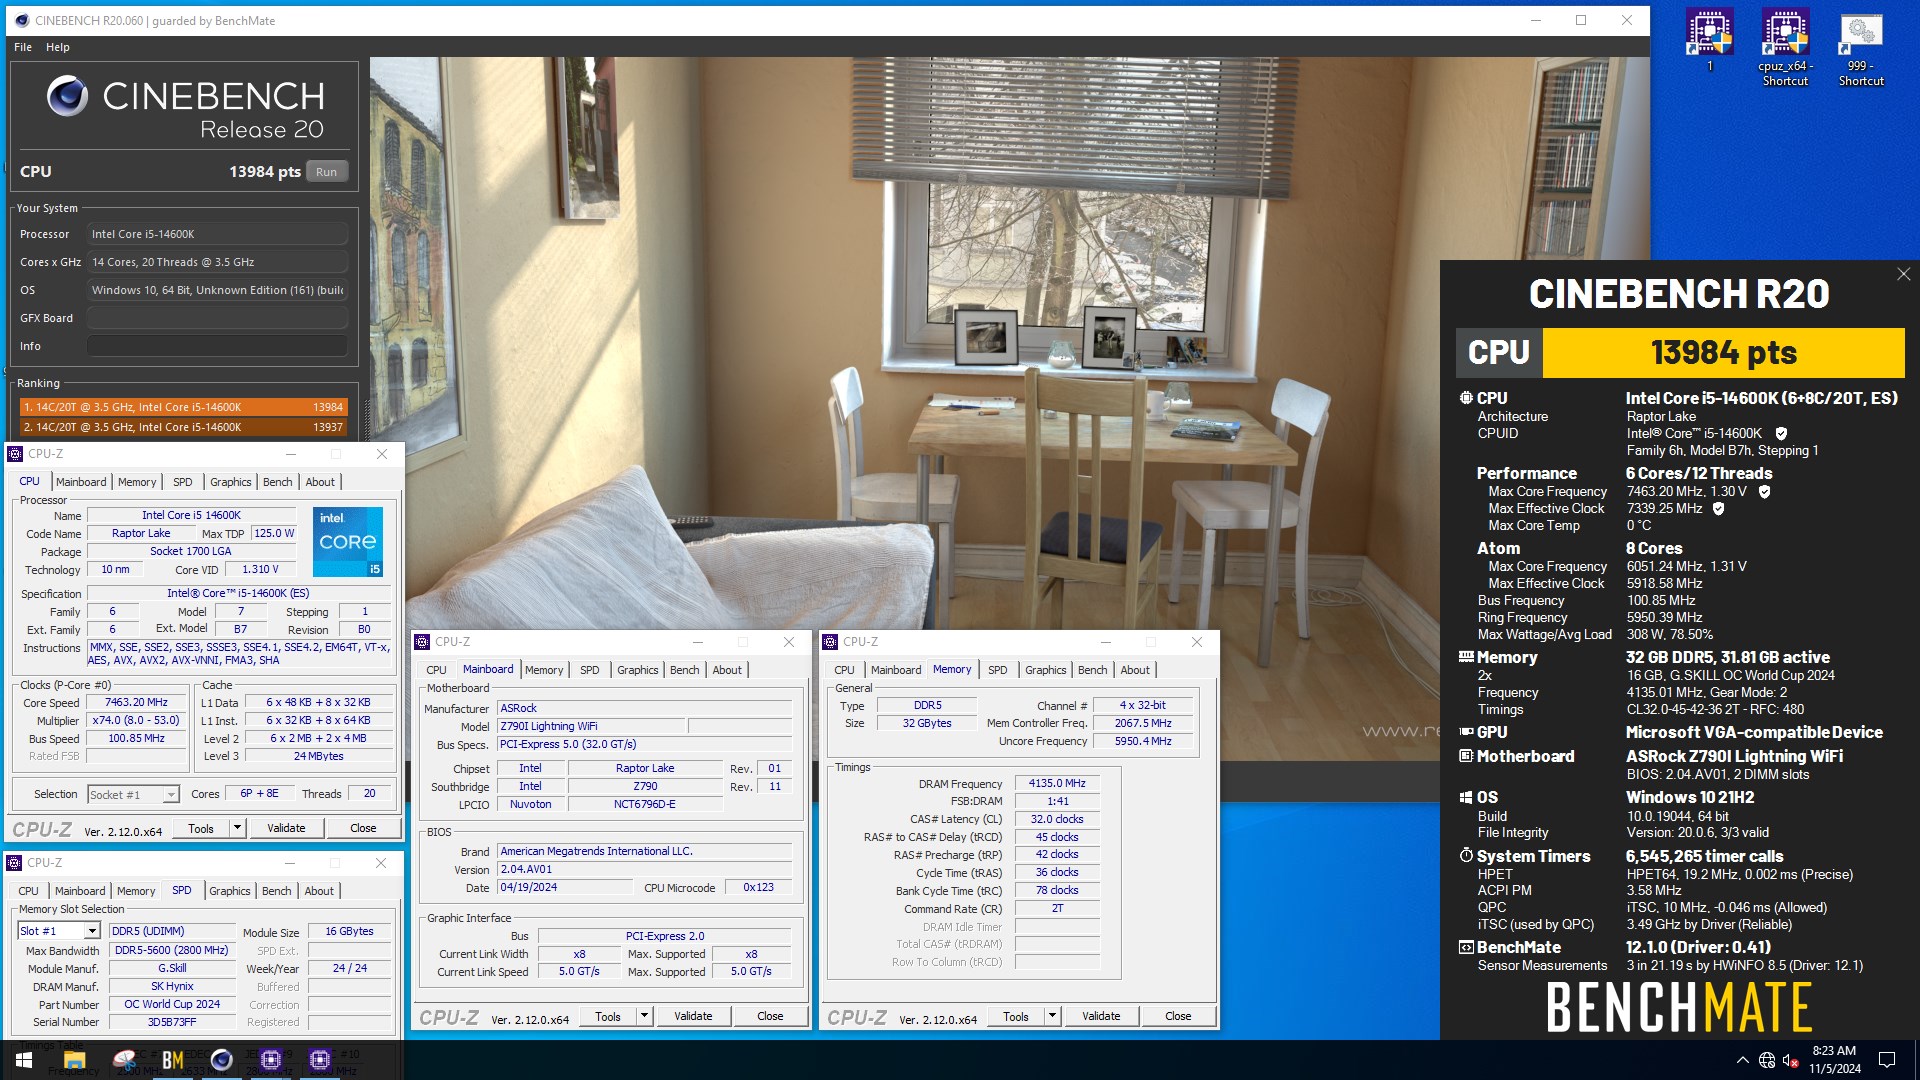Launch the cpuz_x64 Shortcut desktop icon

(1785, 48)
